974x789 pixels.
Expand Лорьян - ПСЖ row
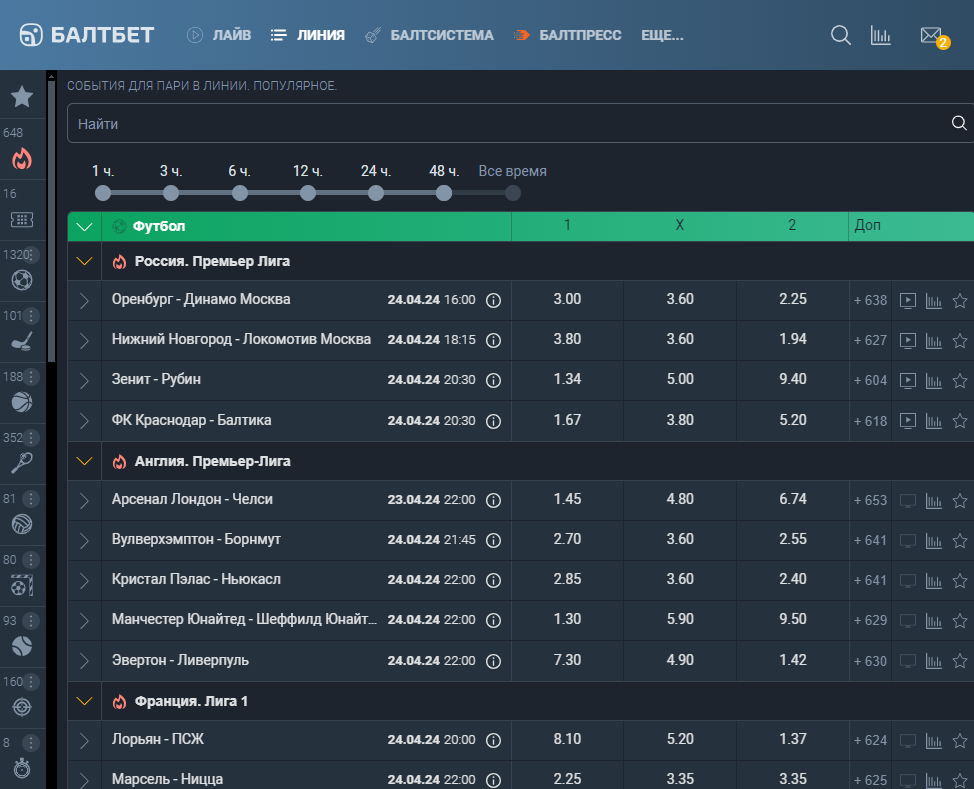point(84,741)
